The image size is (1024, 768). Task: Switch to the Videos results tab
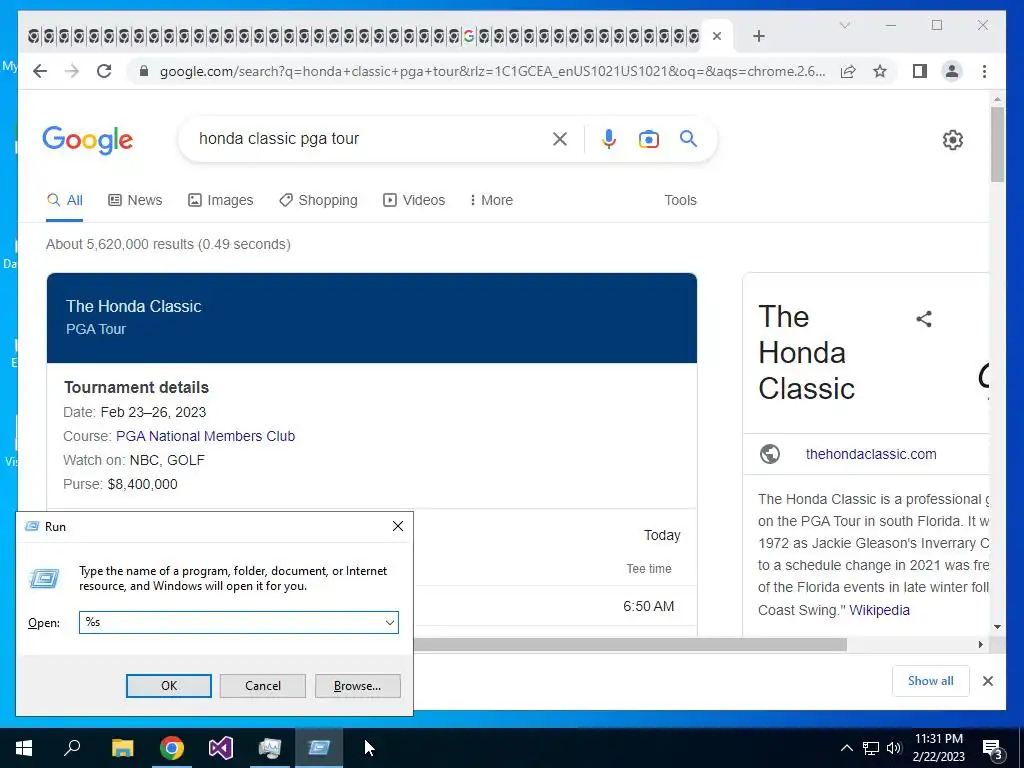tap(414, 200)
